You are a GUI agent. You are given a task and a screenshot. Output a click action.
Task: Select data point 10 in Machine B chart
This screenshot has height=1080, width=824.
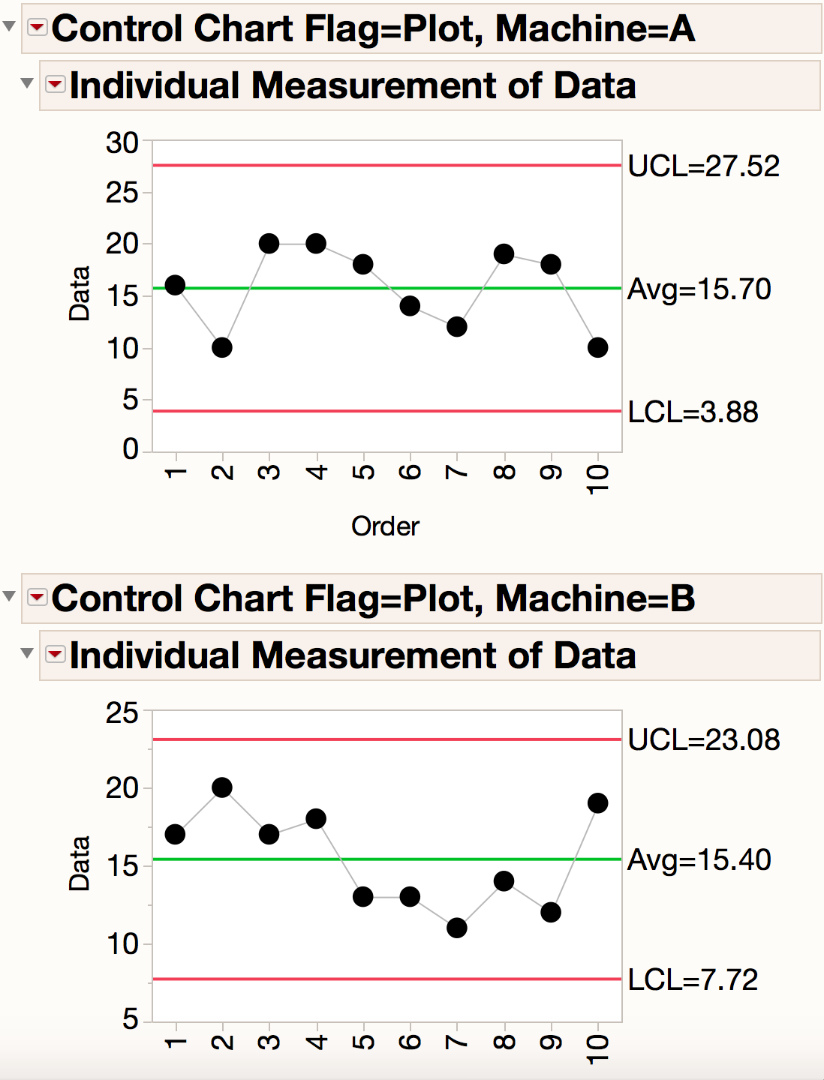pyautogui.click(x=598, y=803)
